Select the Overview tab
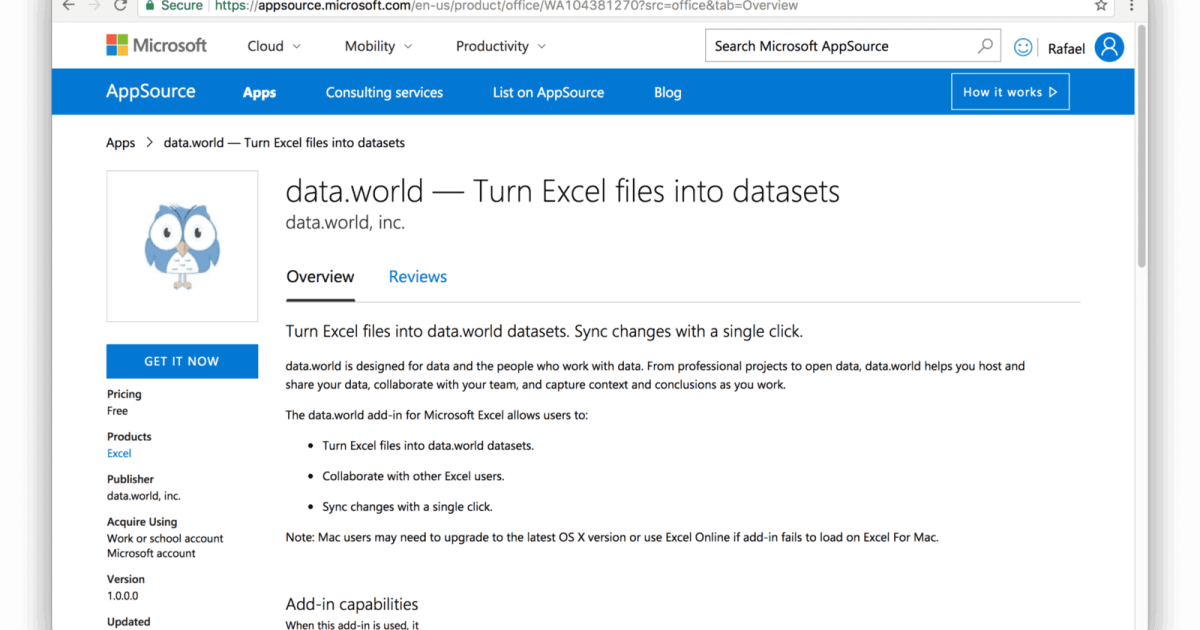Viewport: 1200px width, 630px height. pyautogui.click(x=320, y=277)
